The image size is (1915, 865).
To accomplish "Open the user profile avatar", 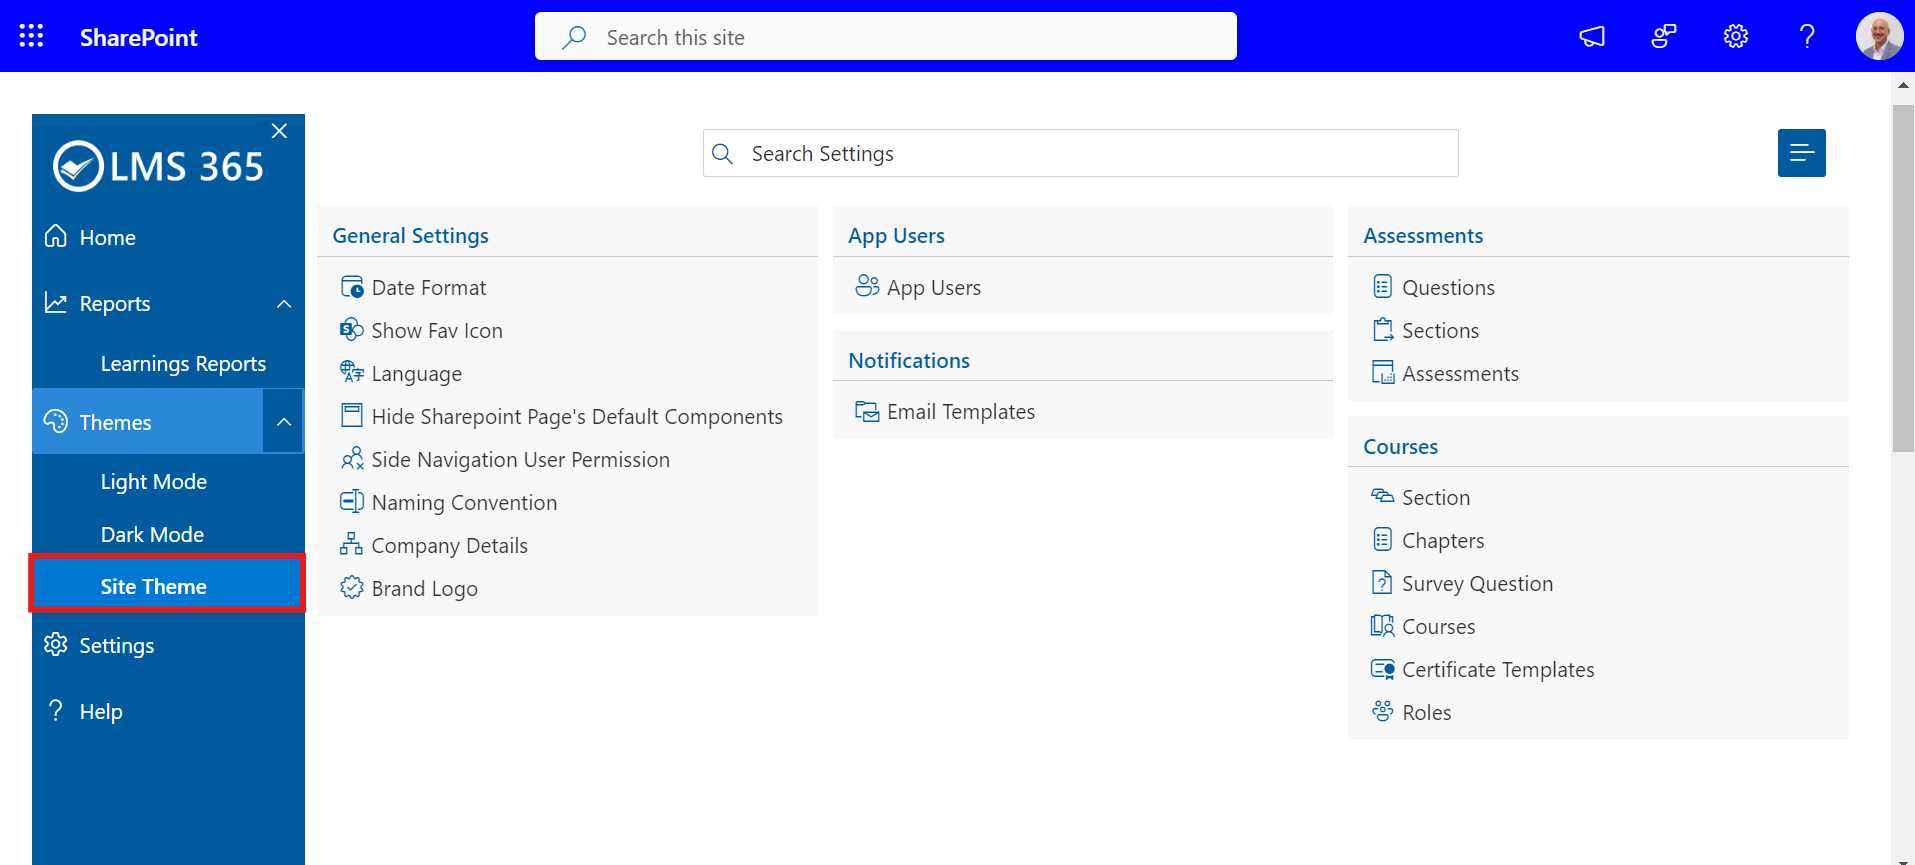I will tap(1879, 37).
